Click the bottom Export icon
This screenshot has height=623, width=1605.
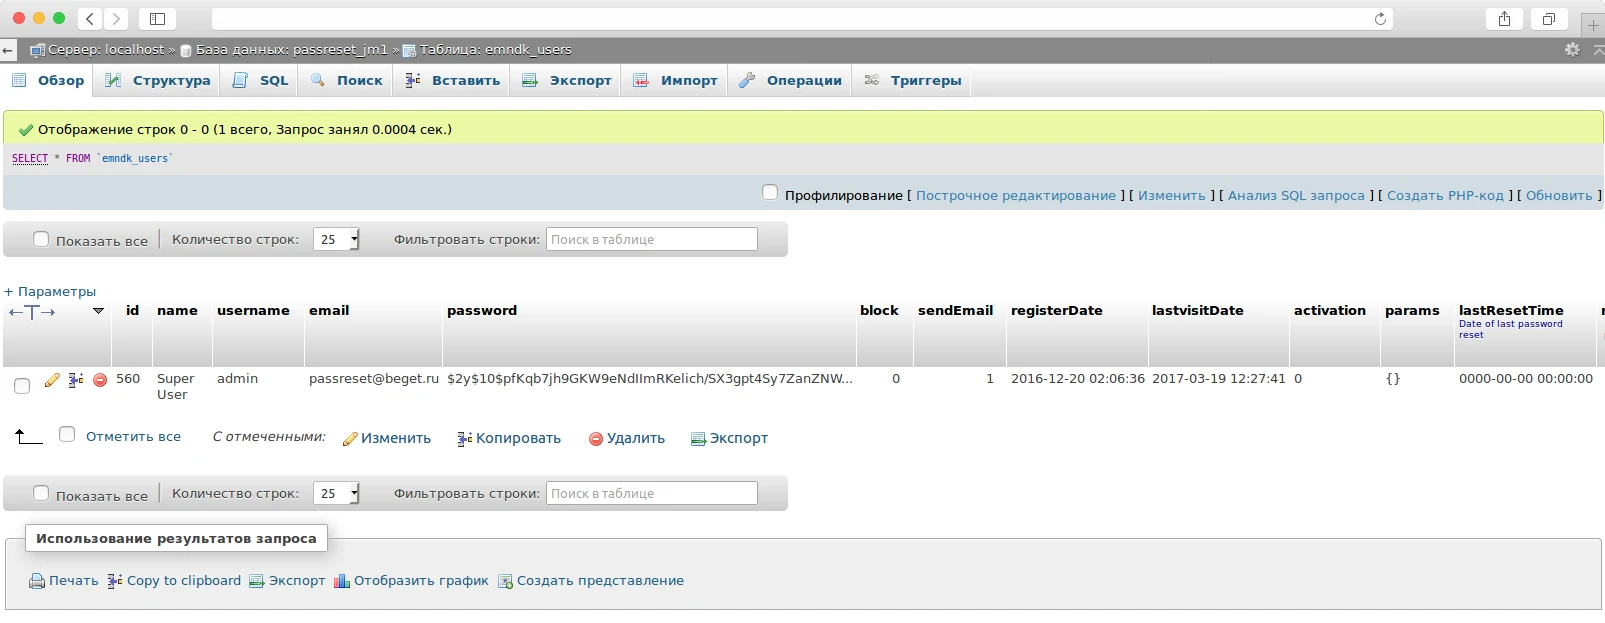click(257, 581)
